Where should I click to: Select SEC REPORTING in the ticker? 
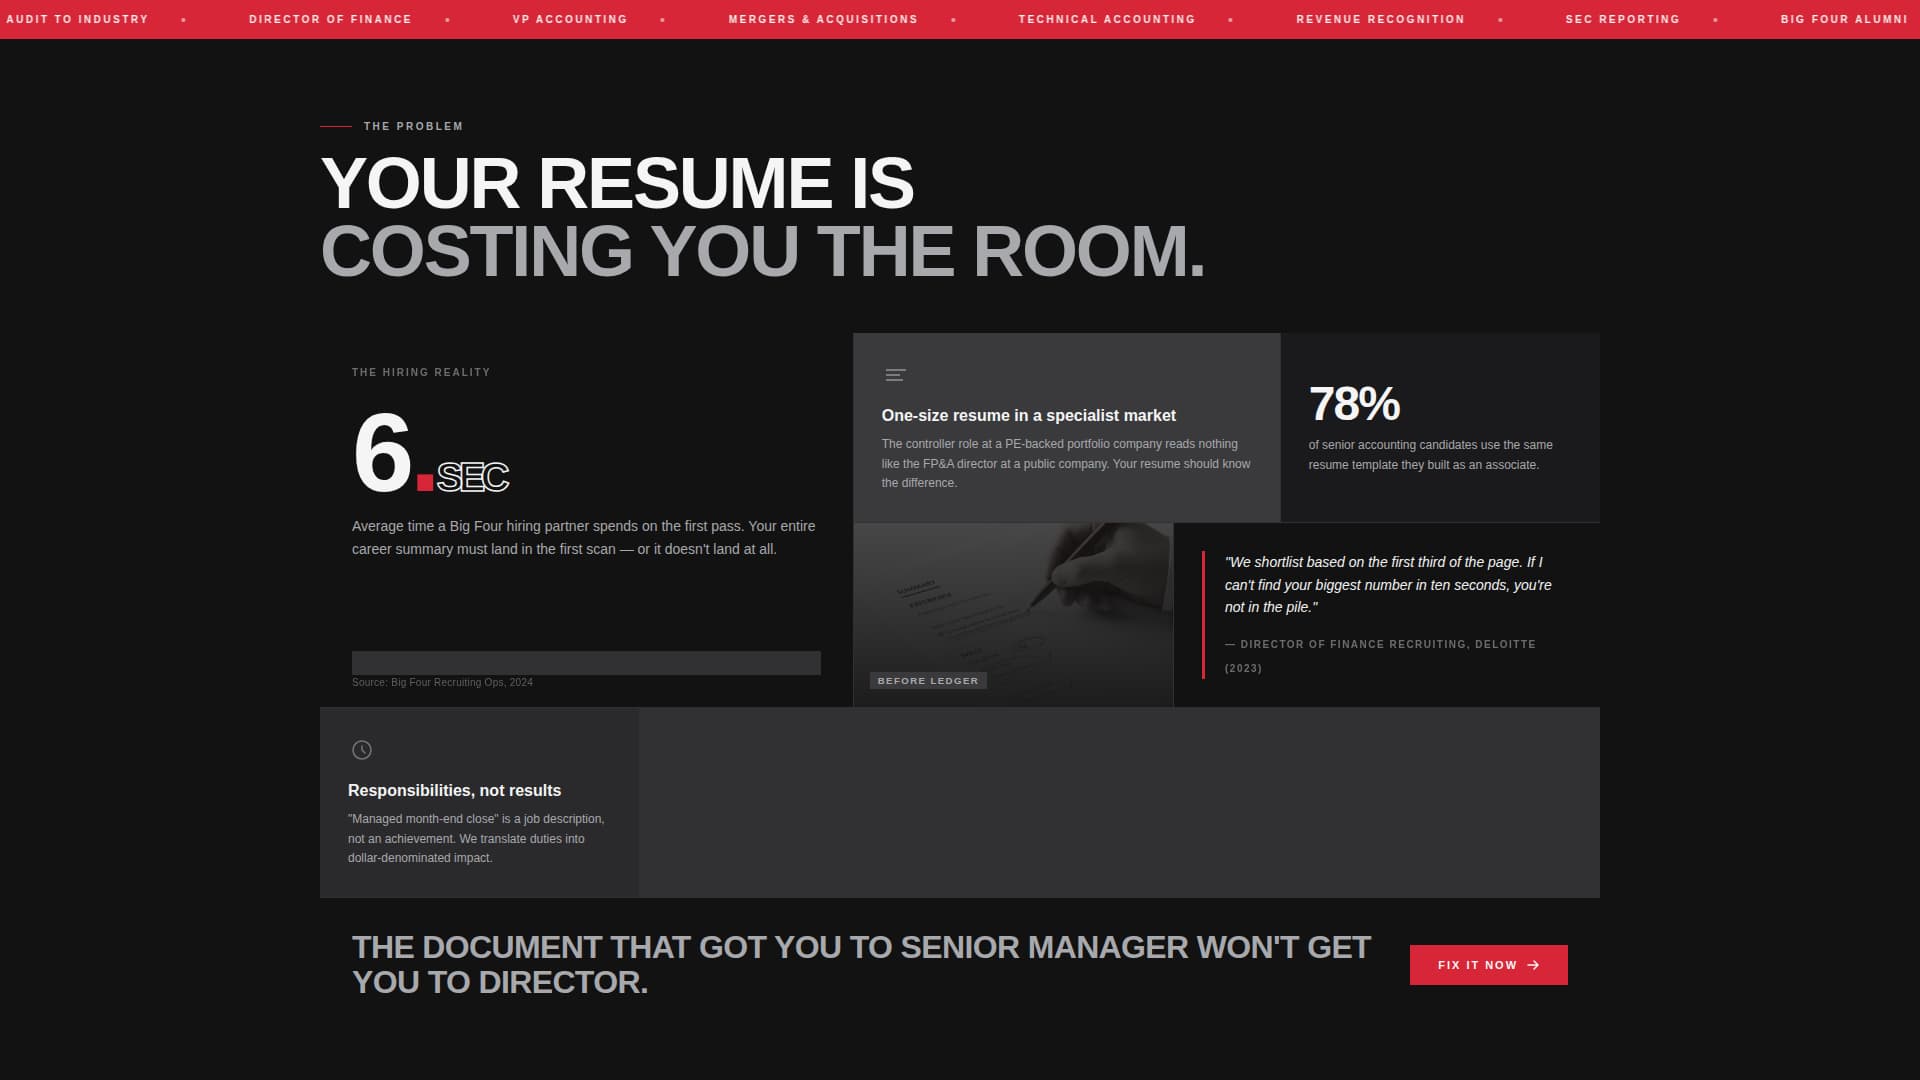(x=1623, y=19)
